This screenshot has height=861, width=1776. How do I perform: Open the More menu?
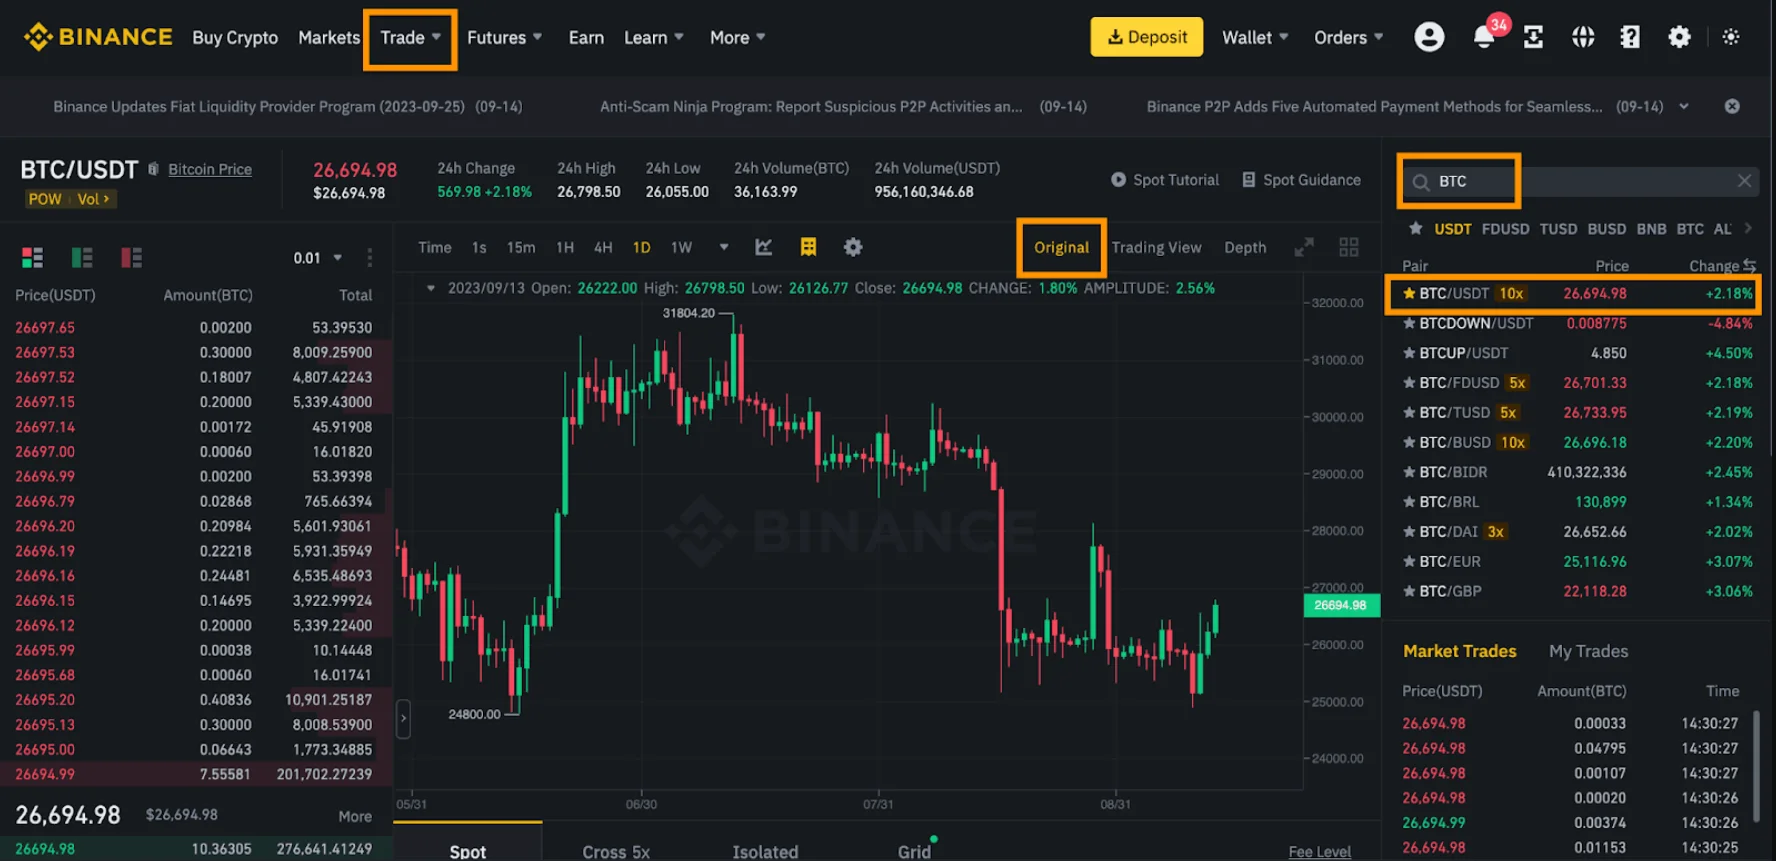tap(738, 38)
